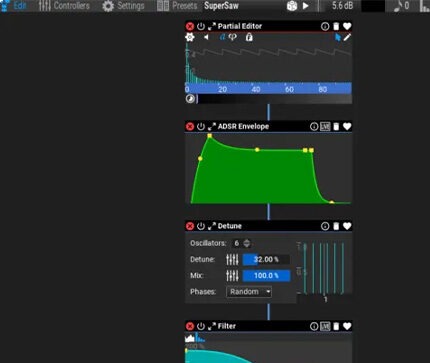Favorite the Filter module

click(x=347, y=326)
